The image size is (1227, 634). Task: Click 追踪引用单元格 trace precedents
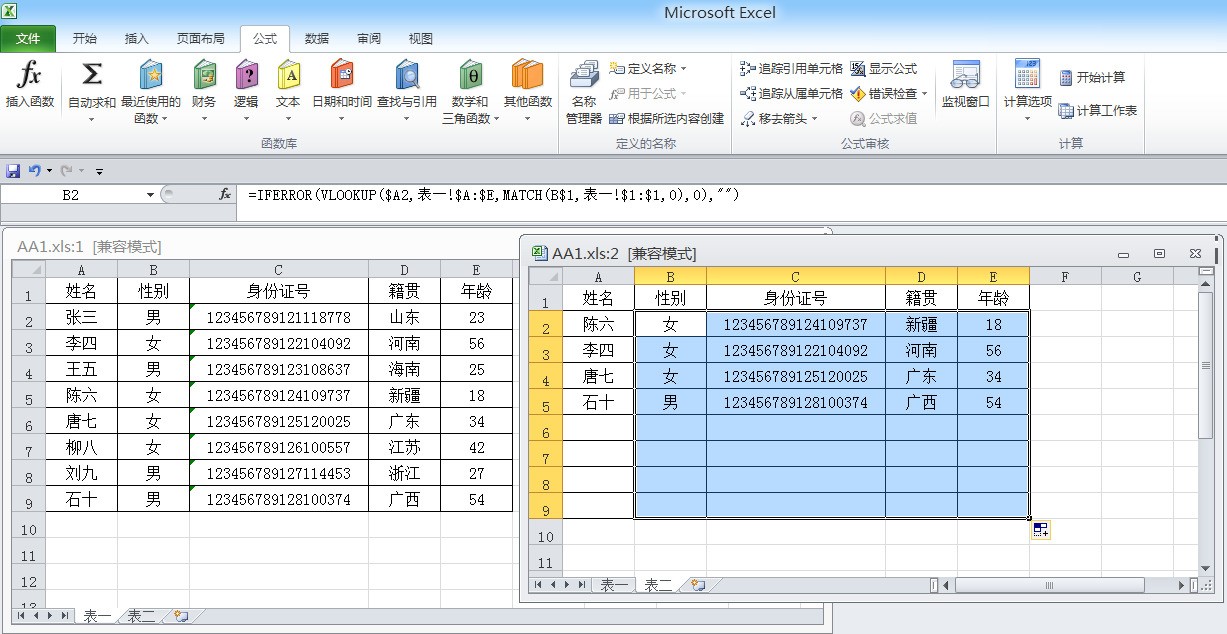click(791, 69)
